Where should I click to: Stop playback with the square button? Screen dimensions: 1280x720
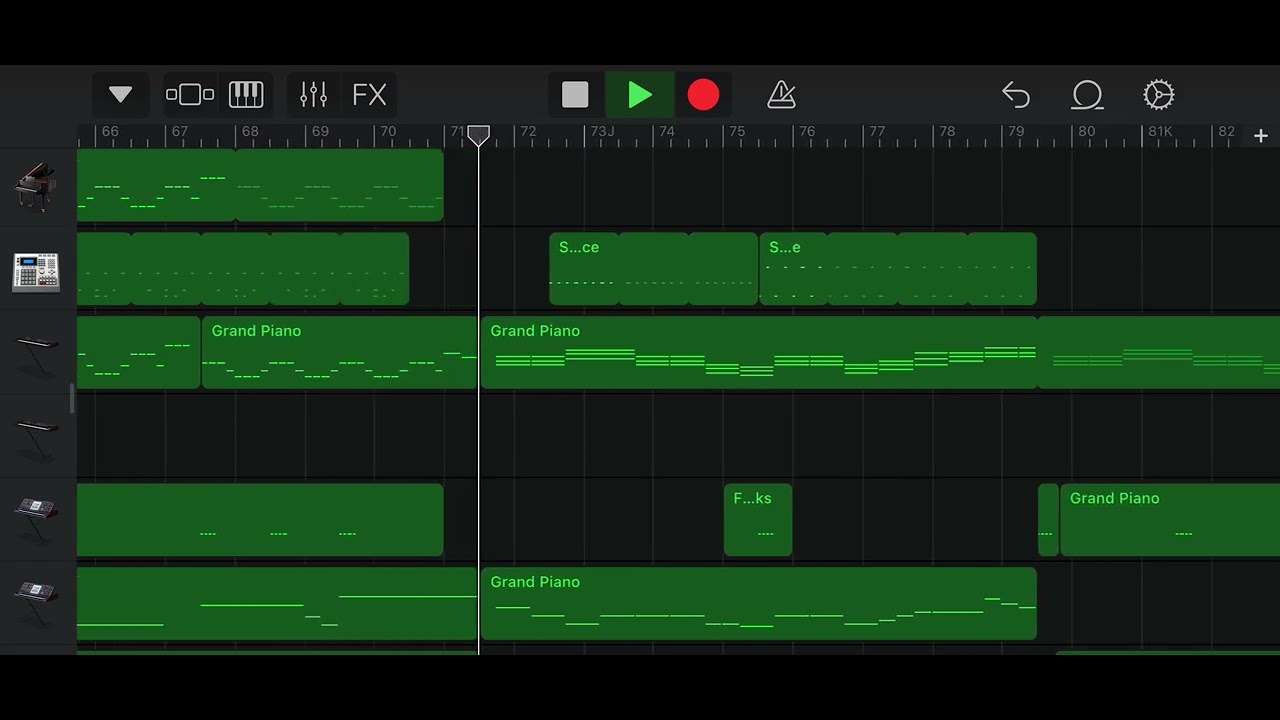tap(575, 95)
